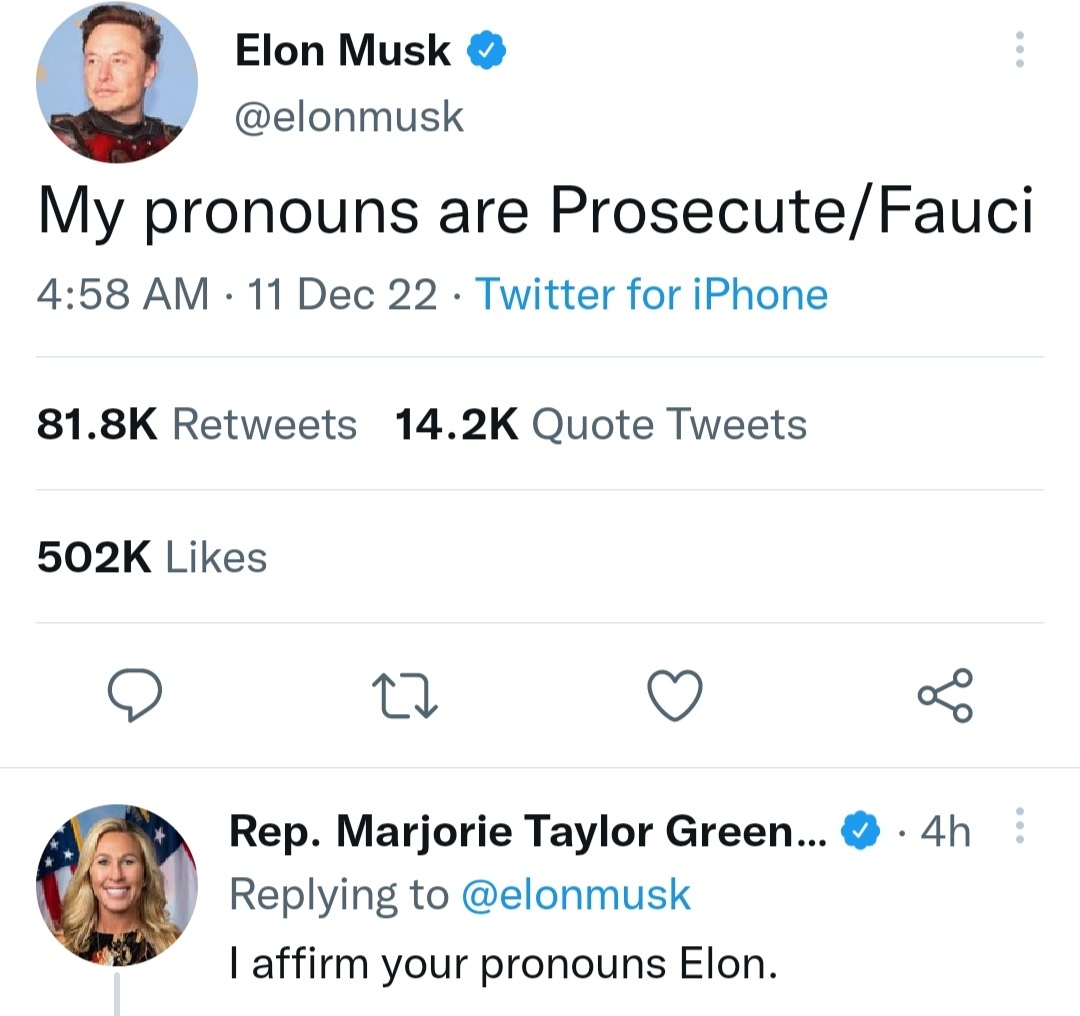Viewport: 1080px width, 1016px height.
Task: Open the Quote Tweets list
Action: coord(602,423)
